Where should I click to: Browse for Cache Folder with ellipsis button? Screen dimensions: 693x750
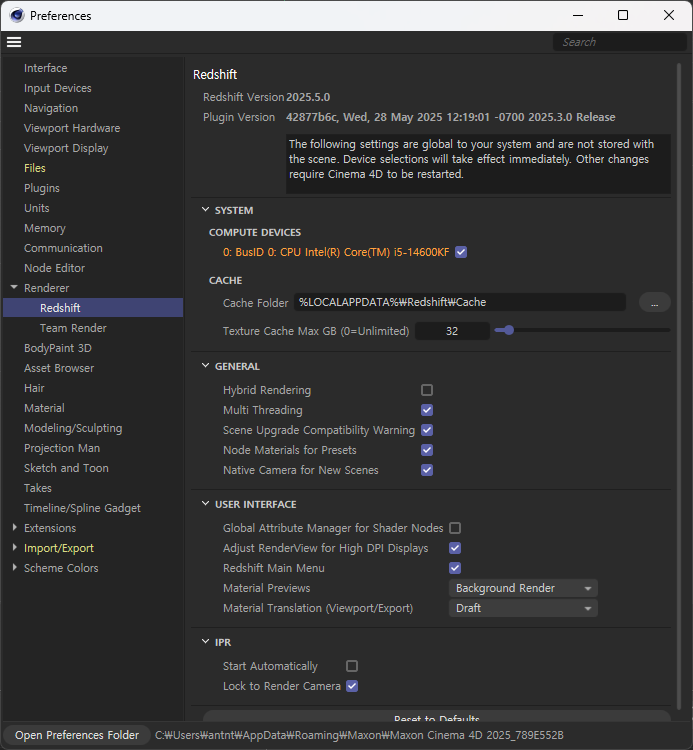pos(655,303)
